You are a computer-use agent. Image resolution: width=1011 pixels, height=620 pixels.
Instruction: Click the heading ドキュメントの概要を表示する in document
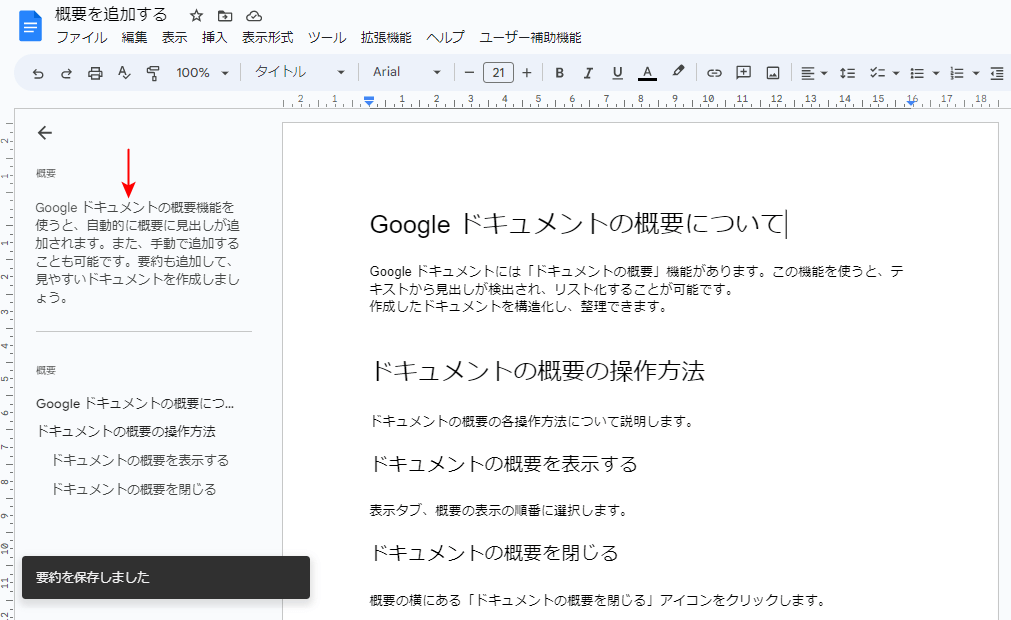click(x=504, y=464)
